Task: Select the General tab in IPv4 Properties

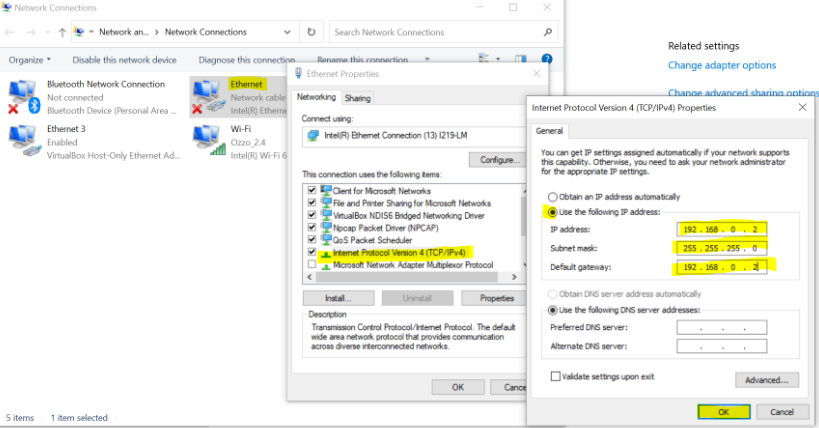Action: tap(549, 131)
